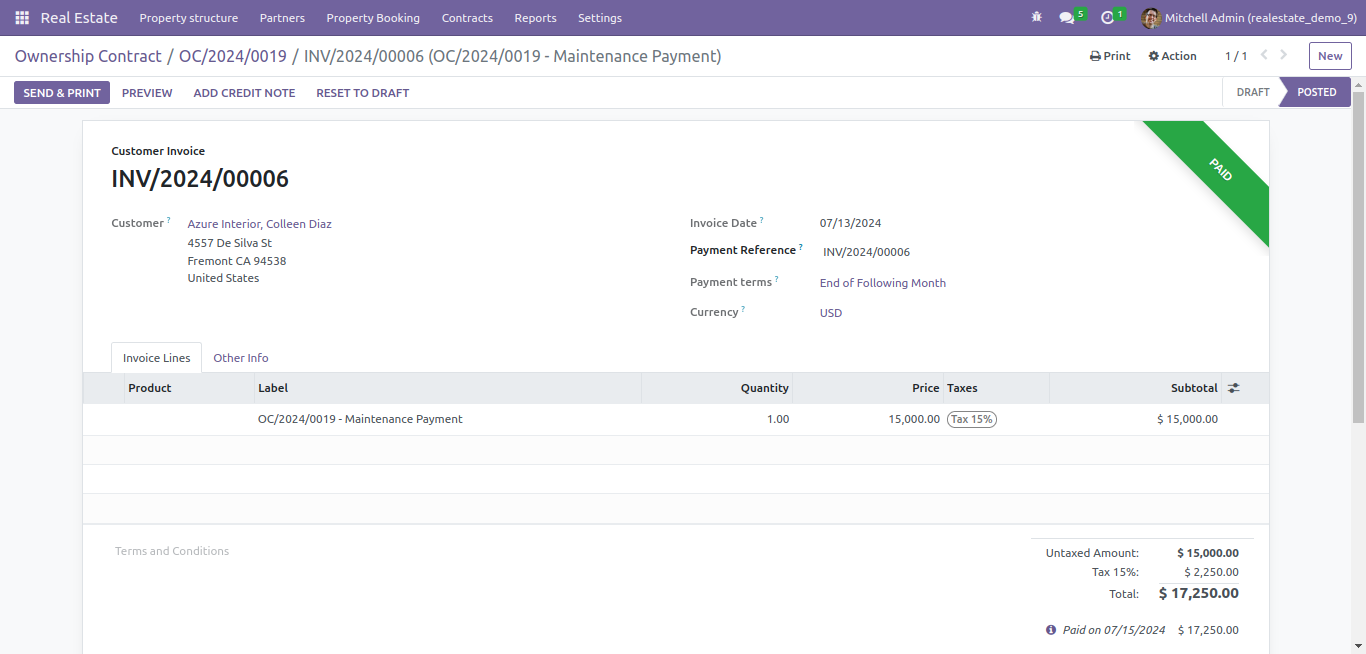Click the invoice number INV/2024/00006 heading
Viewport: 1366px width, 654px height.
coord(200,179)
